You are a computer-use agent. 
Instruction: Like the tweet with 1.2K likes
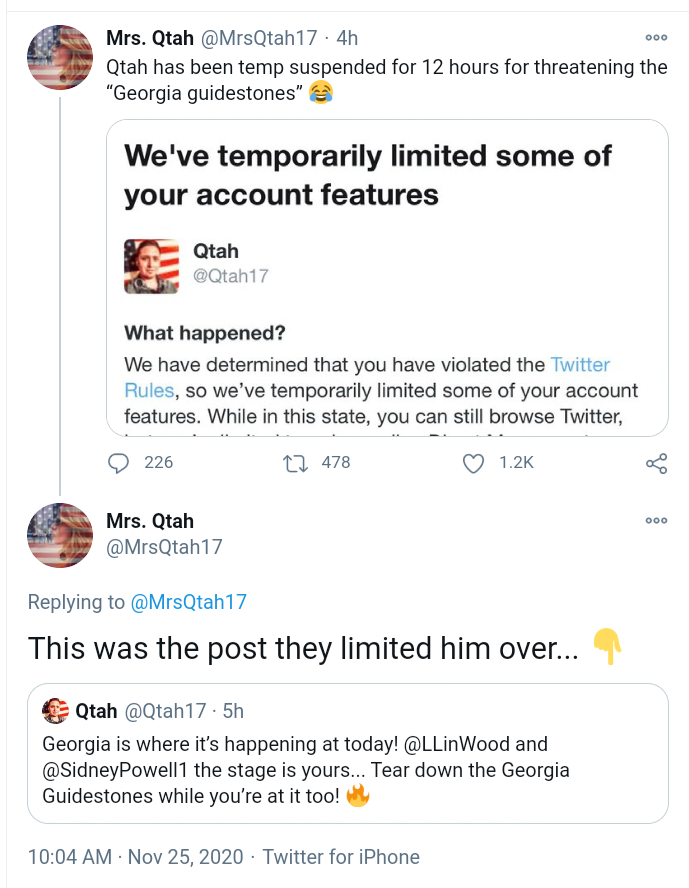[x=473, y=463]
